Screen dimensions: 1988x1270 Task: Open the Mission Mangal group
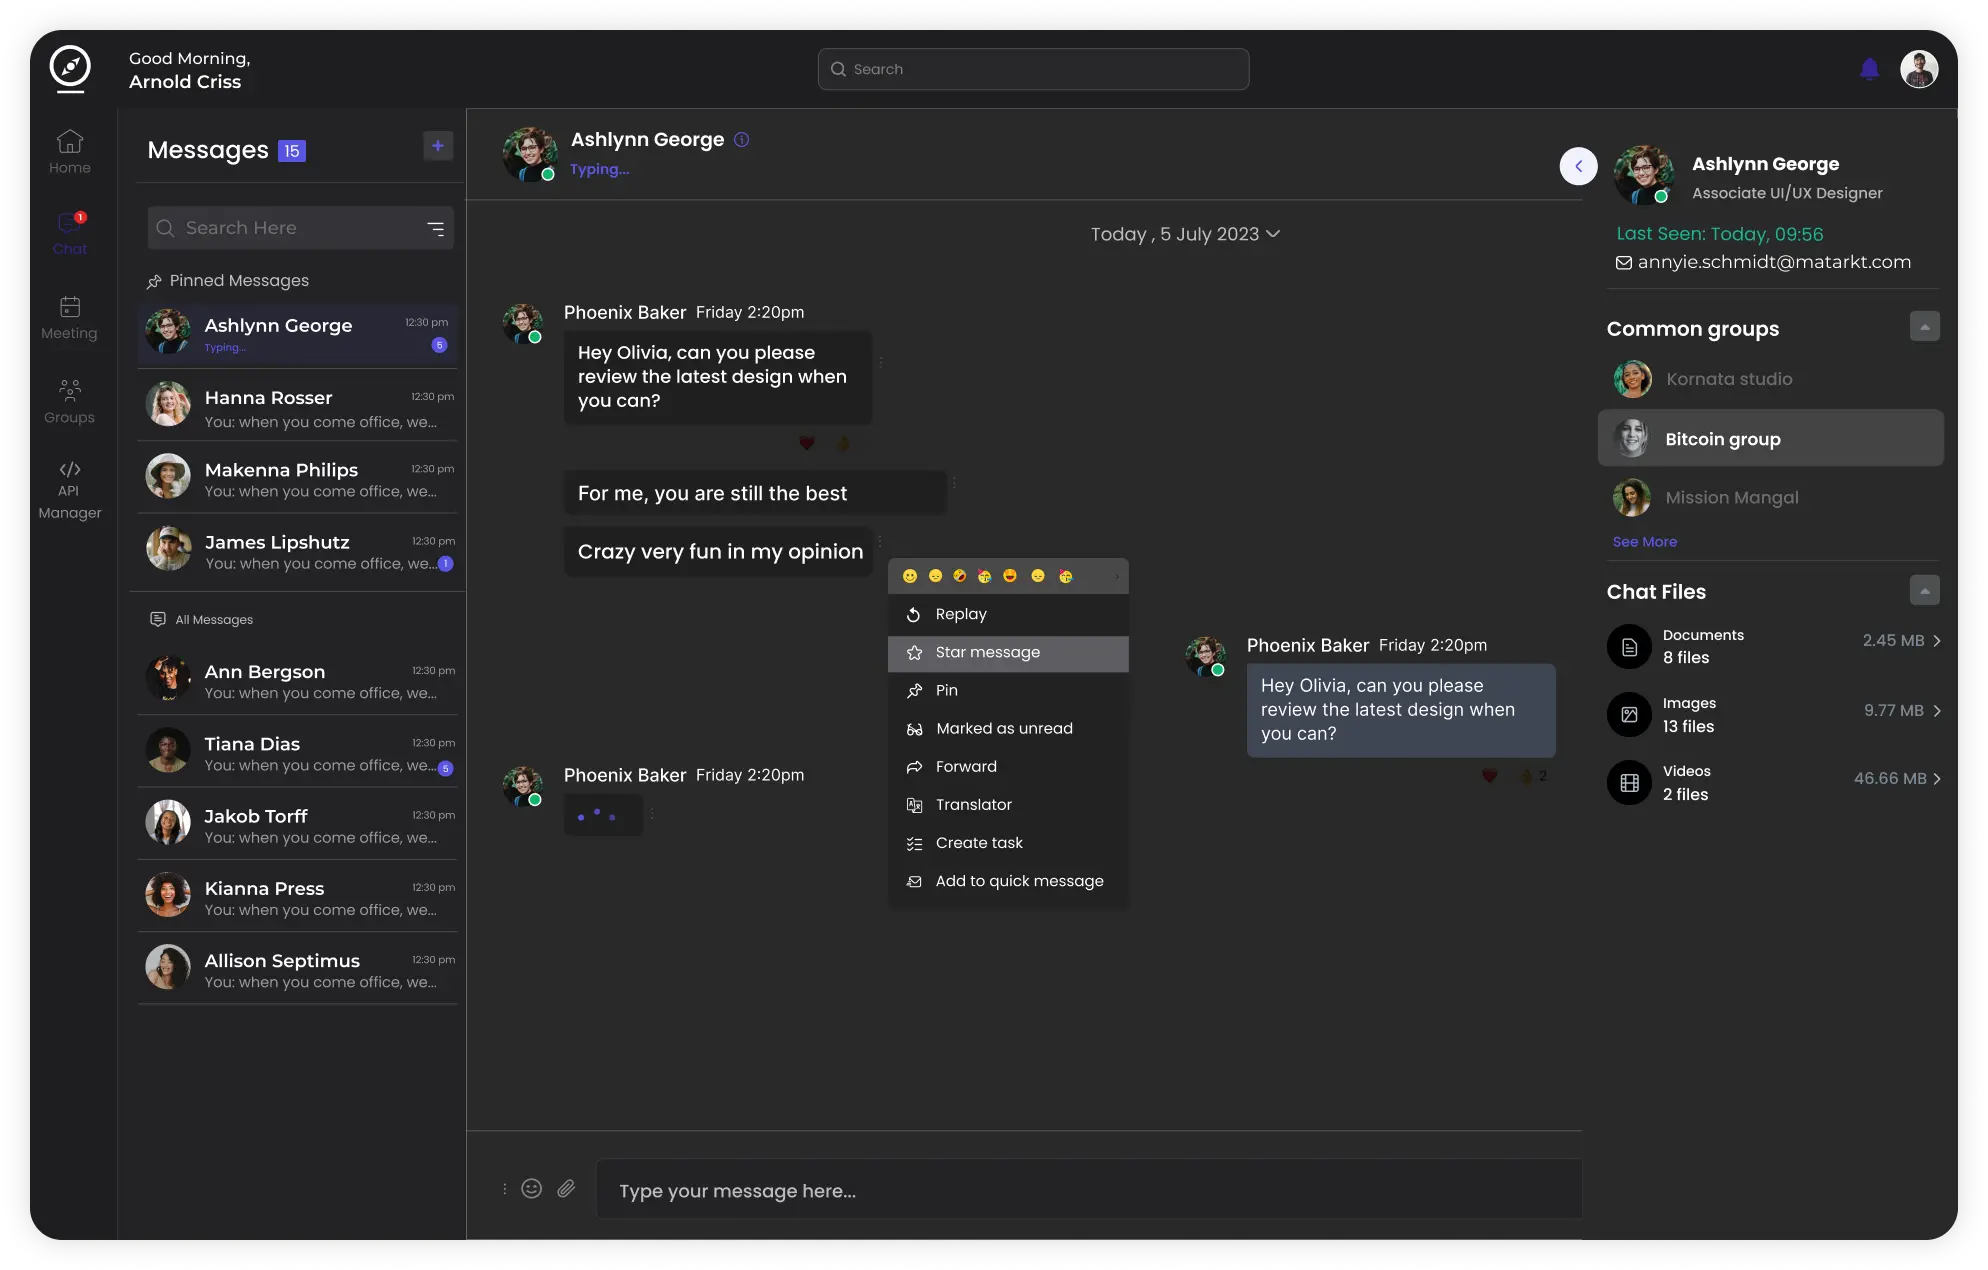[x=1770, y=498]
